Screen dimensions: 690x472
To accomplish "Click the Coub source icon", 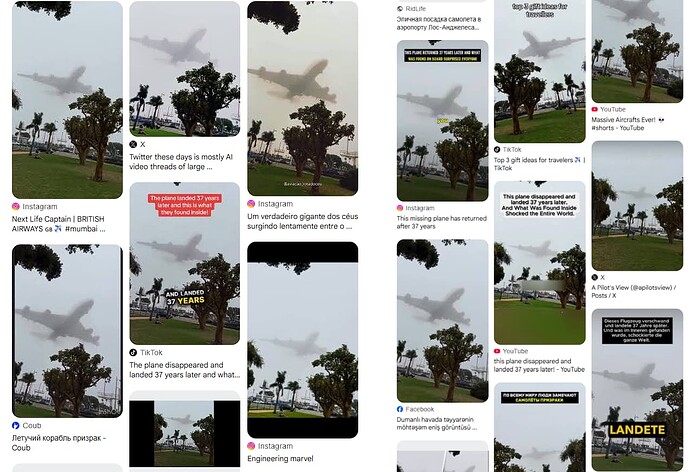I will (x=16, y=425).
